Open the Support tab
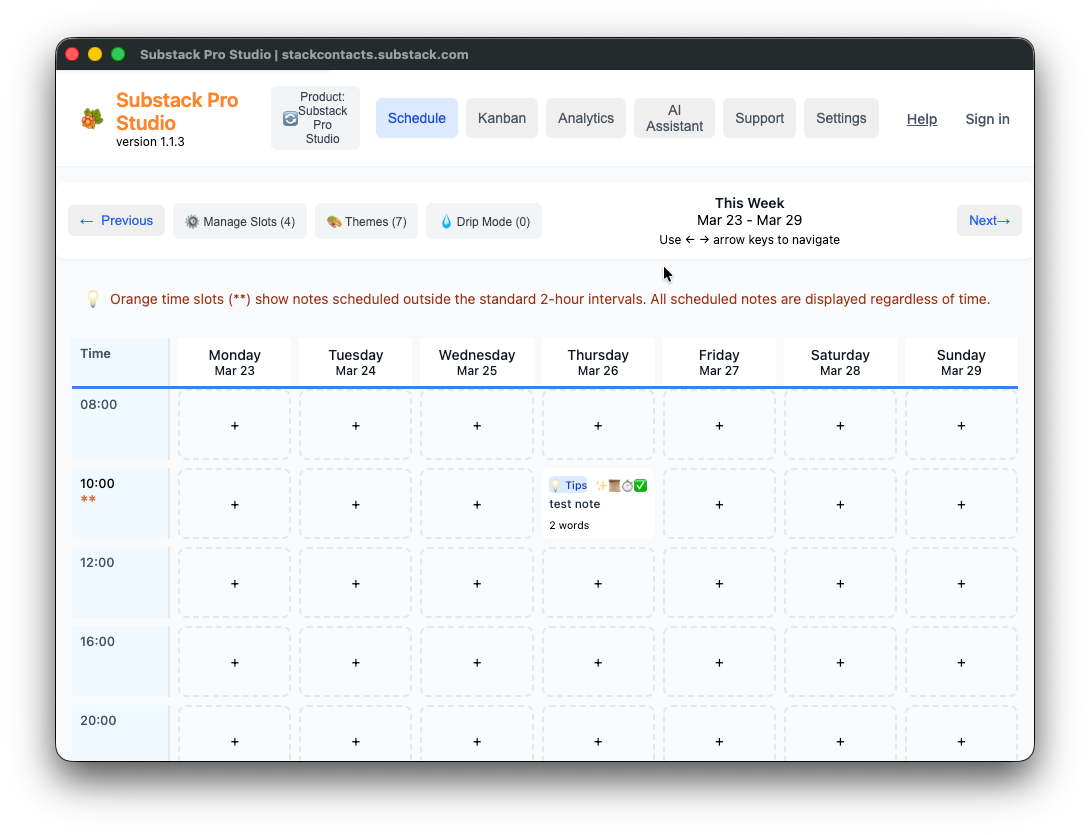The height and width of the screenshot is (835, 1090). tap(759, 118)
